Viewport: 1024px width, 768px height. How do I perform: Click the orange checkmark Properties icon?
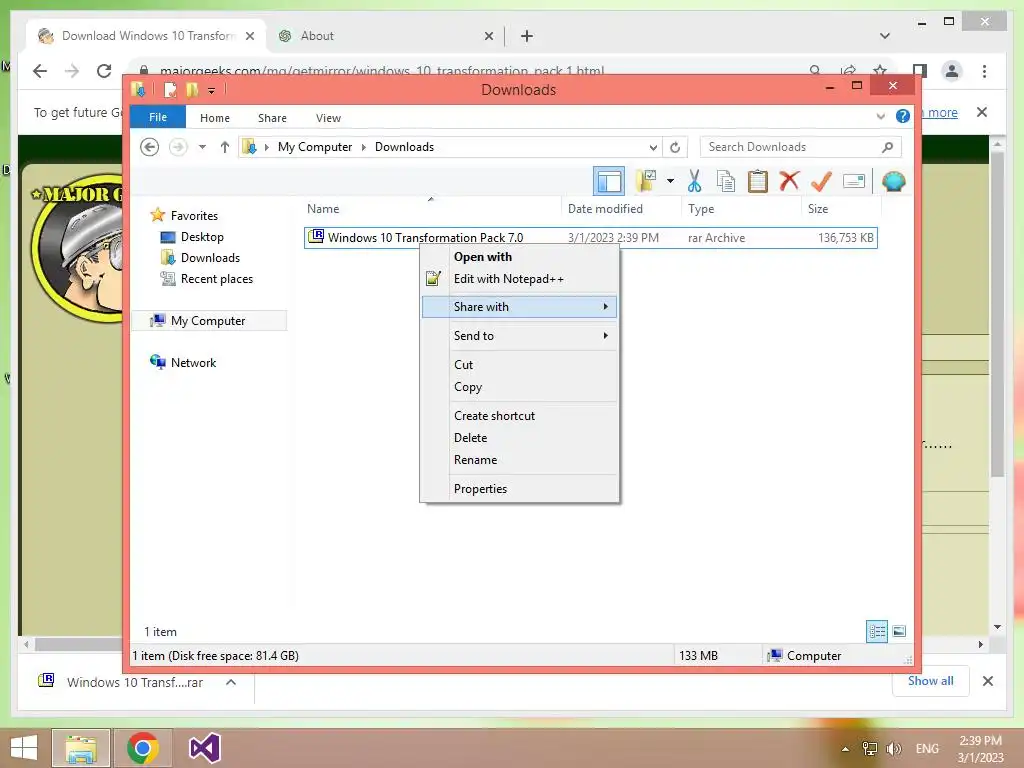[x=821, y=181]
